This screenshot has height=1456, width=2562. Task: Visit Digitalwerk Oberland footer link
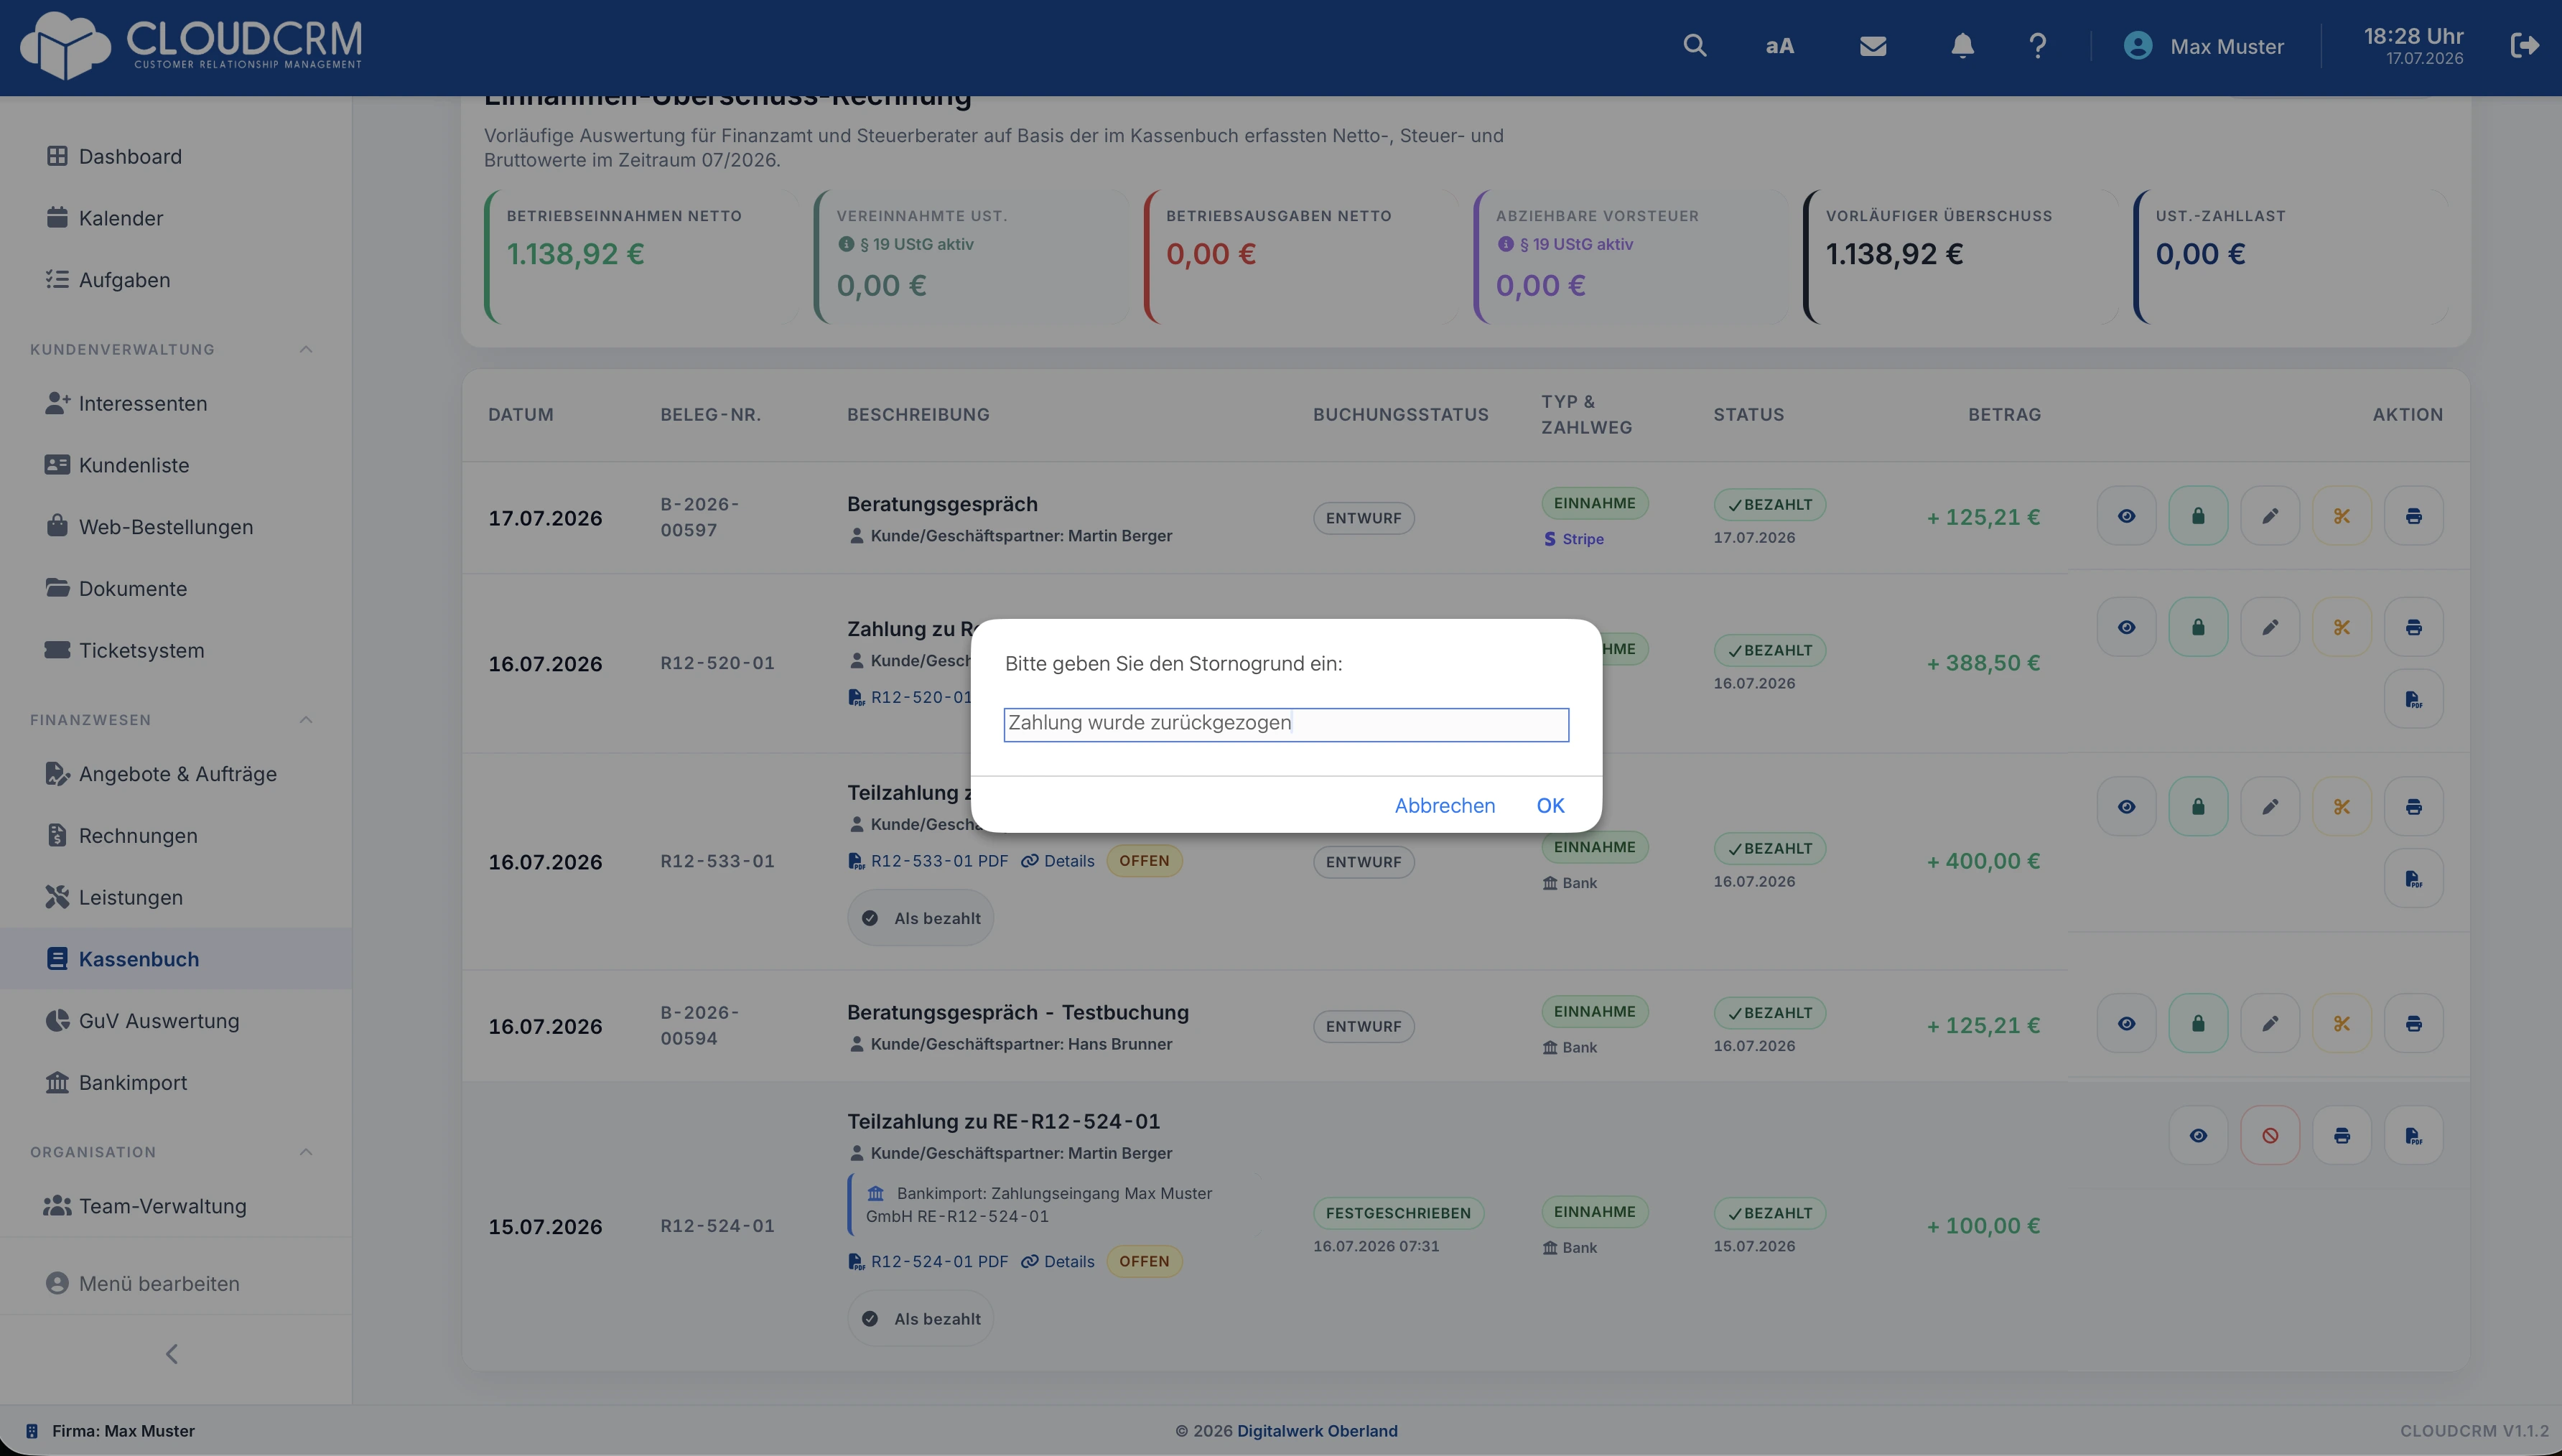click(1317, 1431)
